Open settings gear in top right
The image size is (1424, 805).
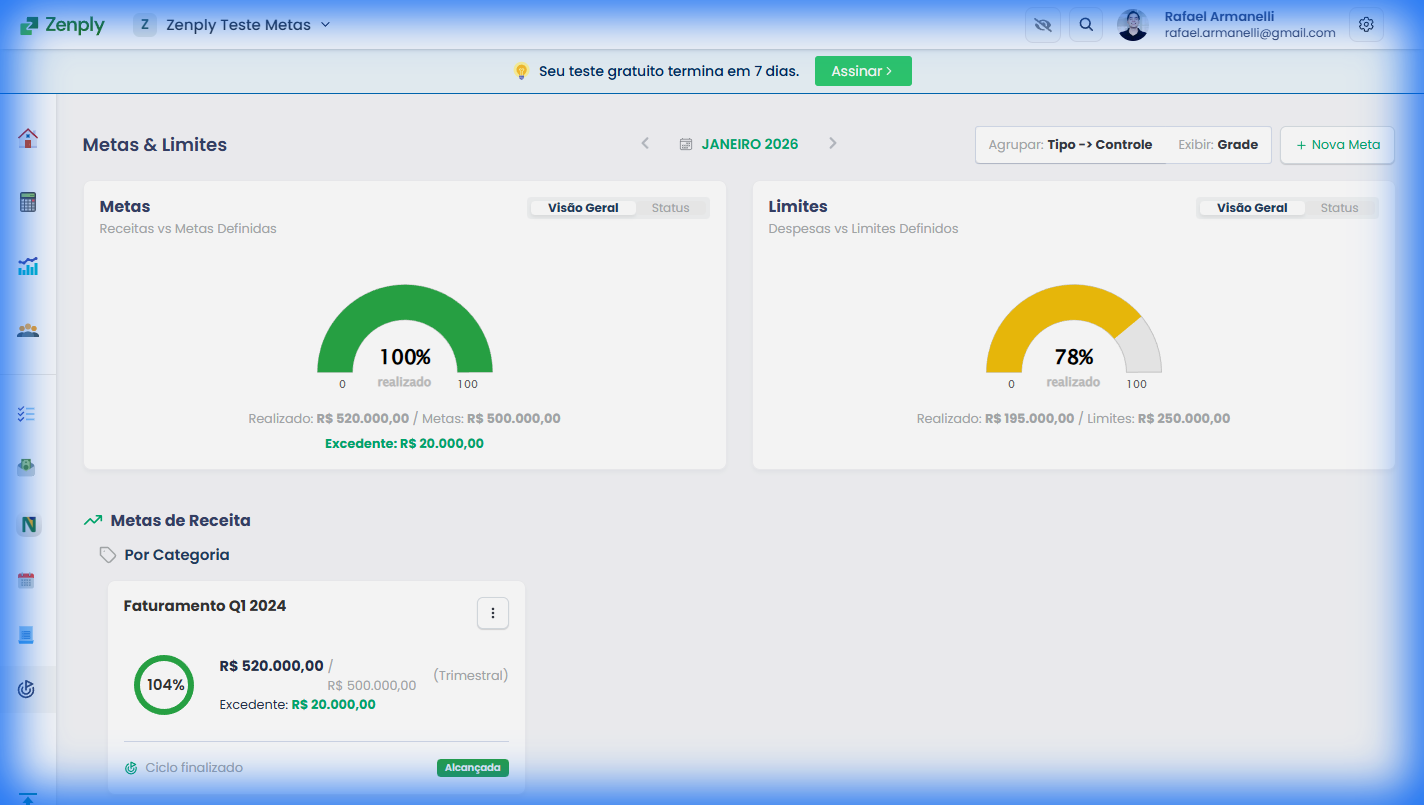click(x=1366, y=25)
